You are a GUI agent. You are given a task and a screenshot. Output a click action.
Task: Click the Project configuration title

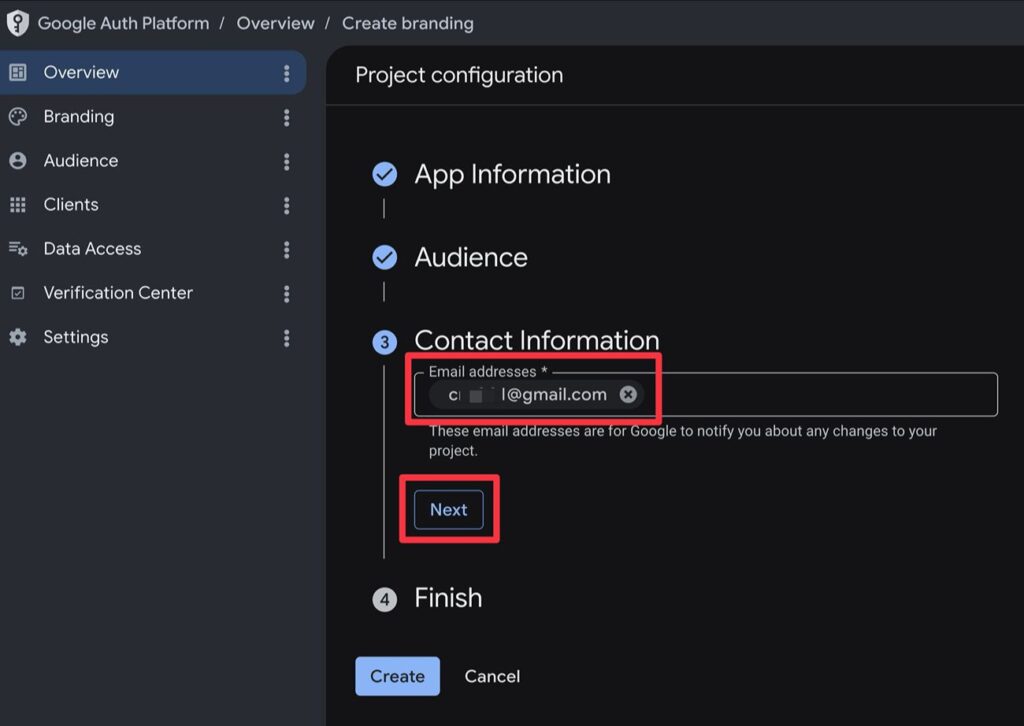tap(459, 75)
